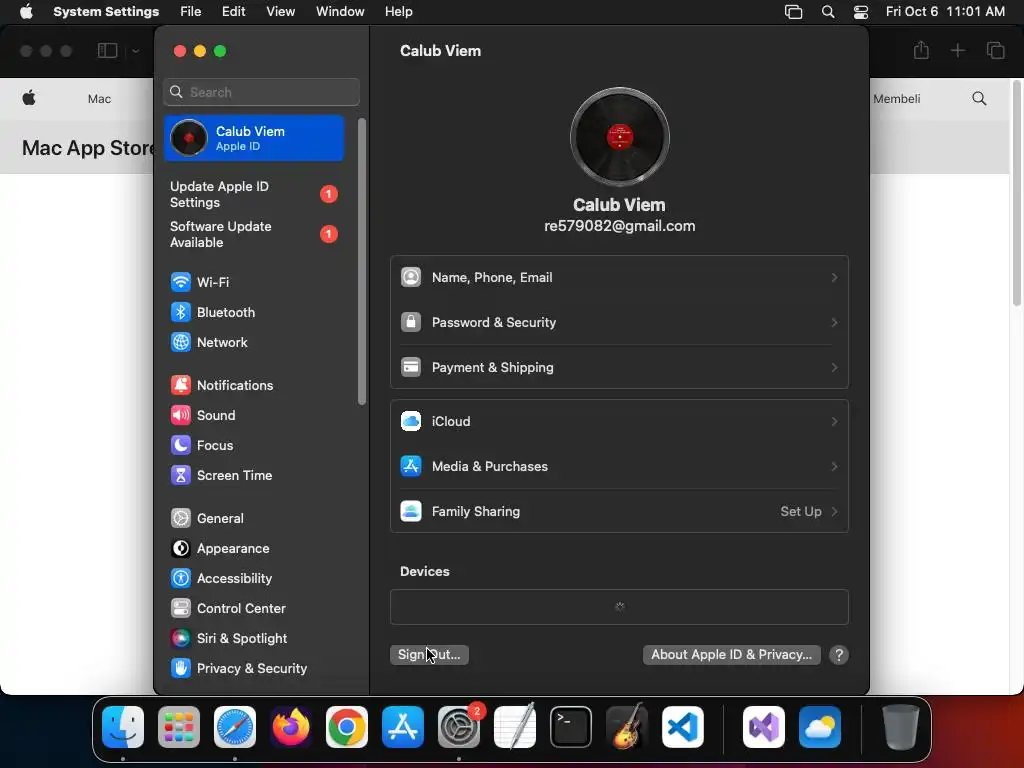Click the Finder icon in Dock
This screenshot has width=1024, height=768.
coord(123,727)
